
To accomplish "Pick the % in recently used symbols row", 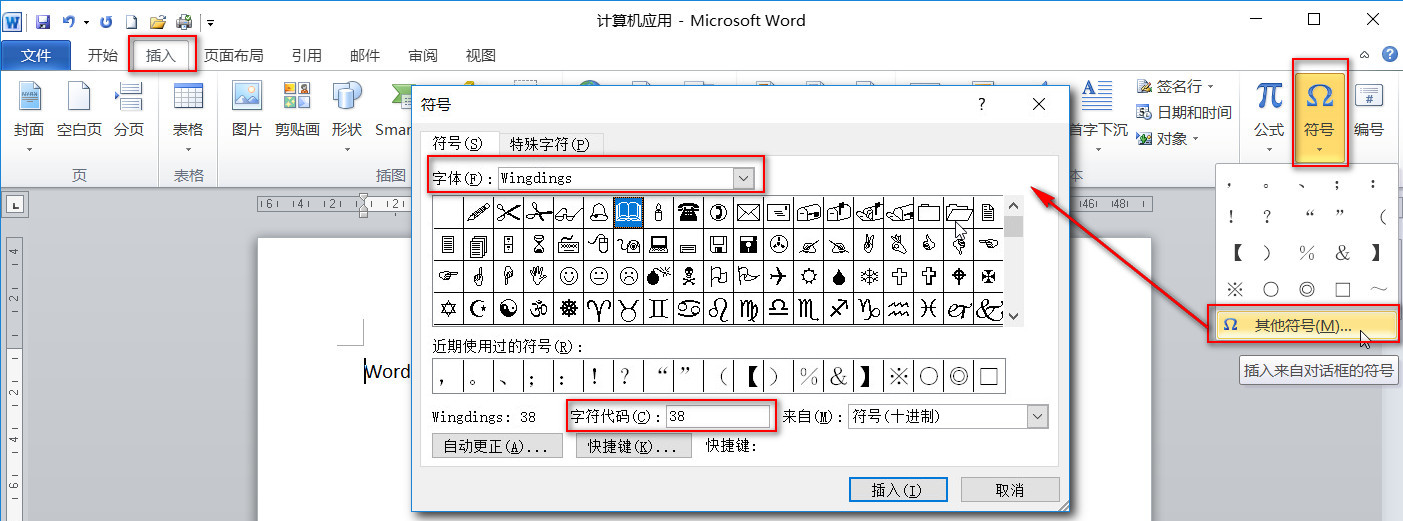I will click(x=808, y=376).
